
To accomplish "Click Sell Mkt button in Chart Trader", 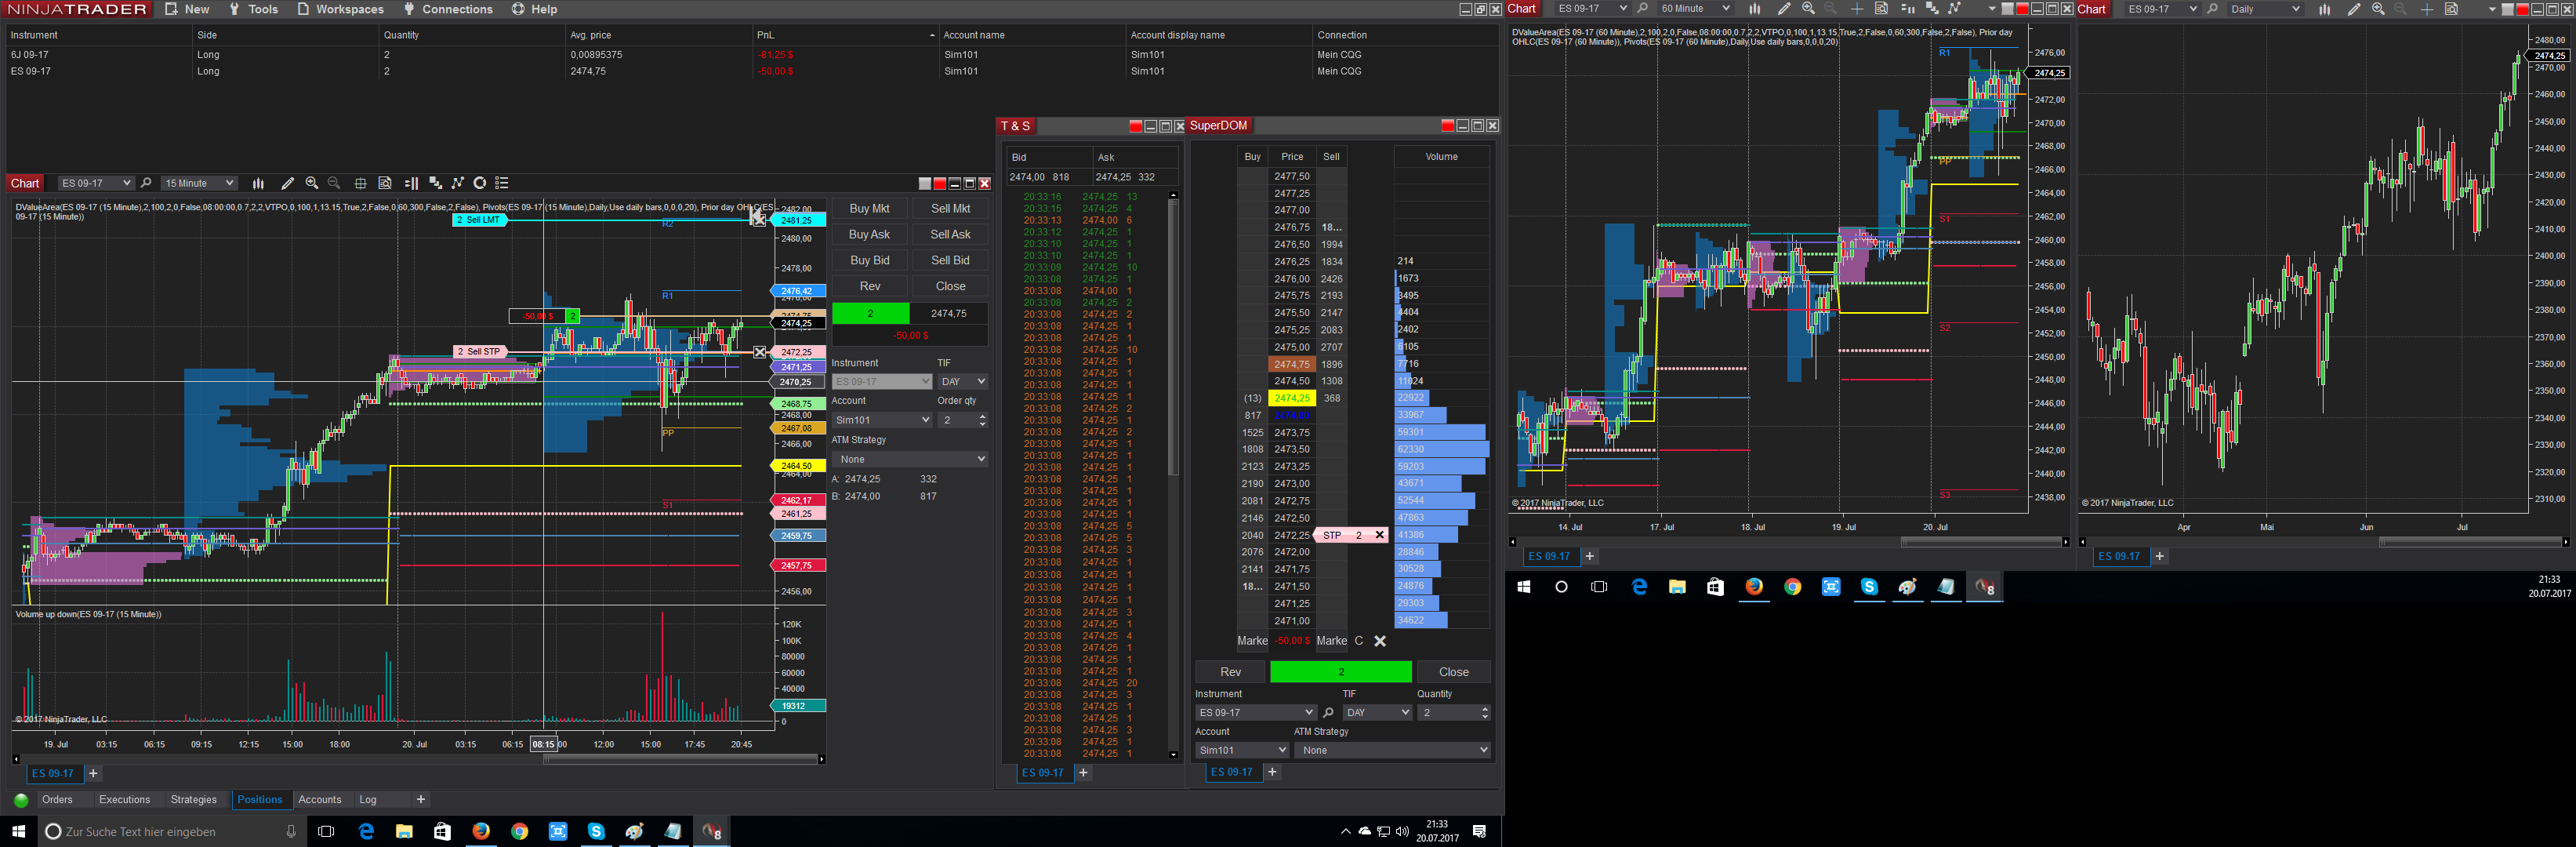I will (950, 208).
